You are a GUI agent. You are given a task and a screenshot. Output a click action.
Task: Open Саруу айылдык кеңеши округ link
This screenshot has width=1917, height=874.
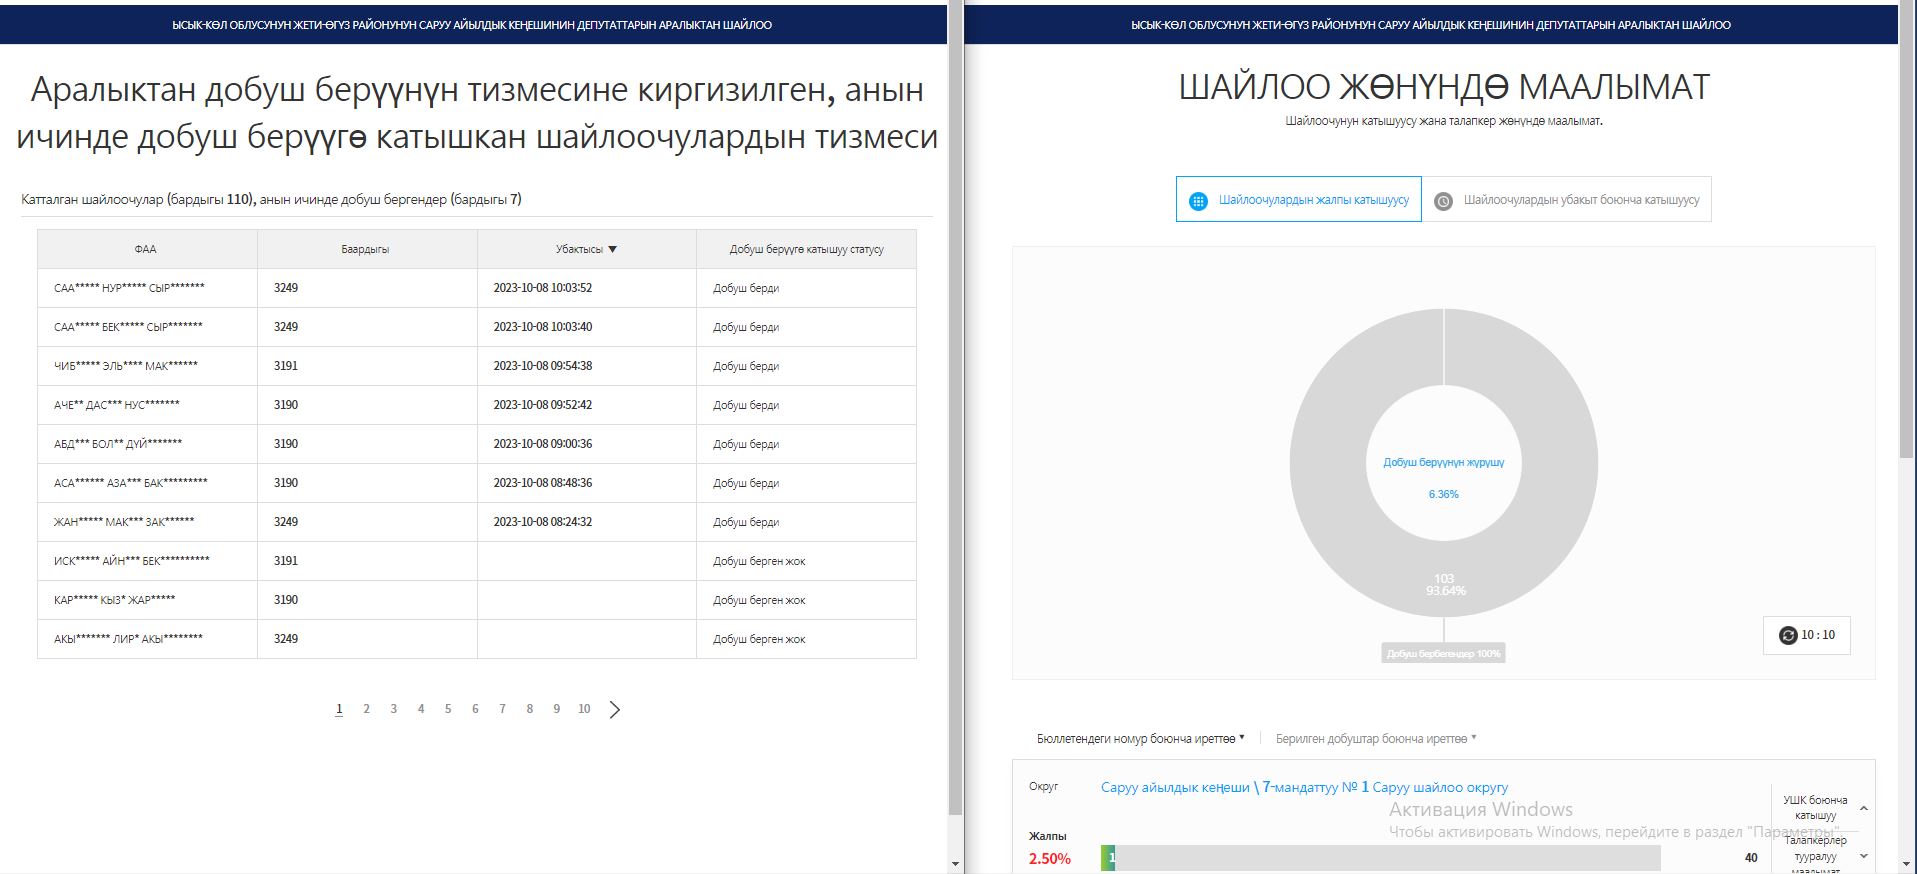1304,788
